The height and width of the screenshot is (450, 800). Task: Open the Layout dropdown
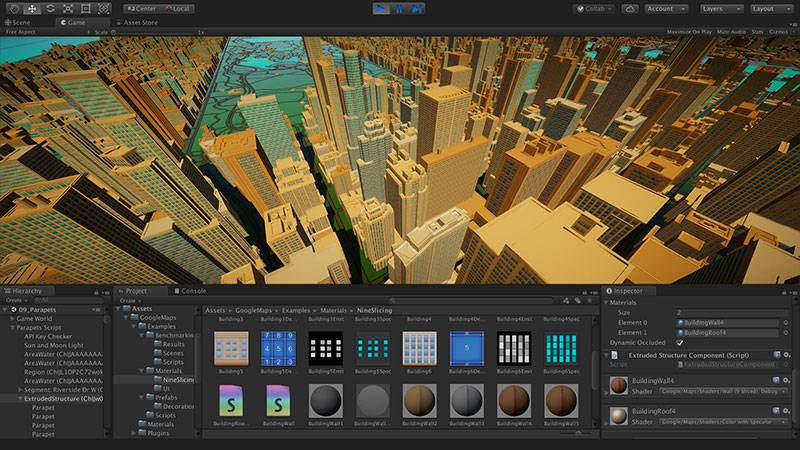[771, 8]
